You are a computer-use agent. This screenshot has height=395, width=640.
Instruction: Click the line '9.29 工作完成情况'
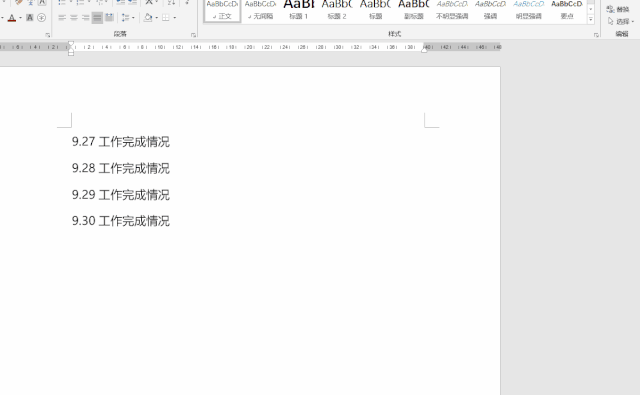pos(121,195)
